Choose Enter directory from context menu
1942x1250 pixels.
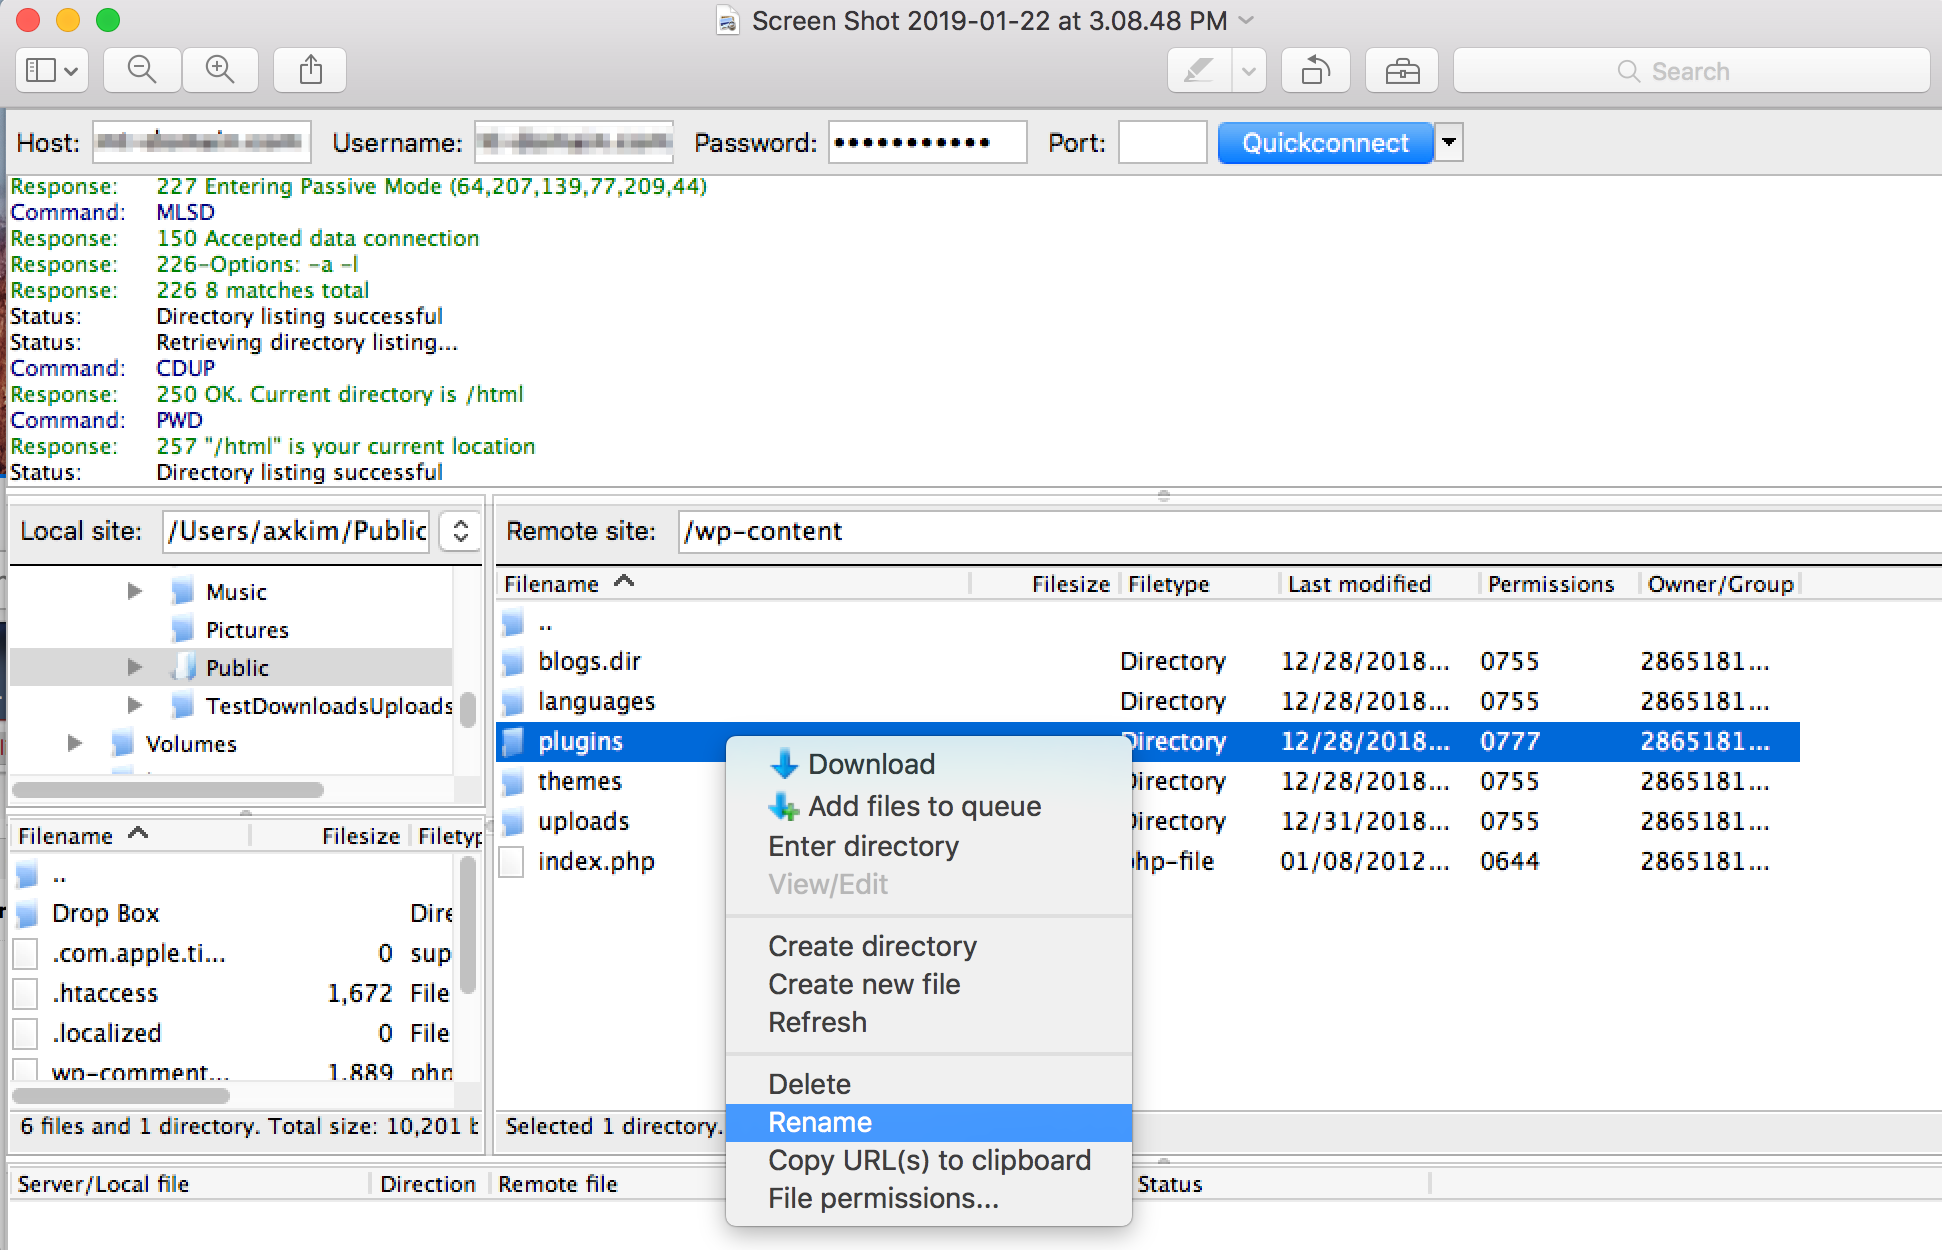[928, 846]
